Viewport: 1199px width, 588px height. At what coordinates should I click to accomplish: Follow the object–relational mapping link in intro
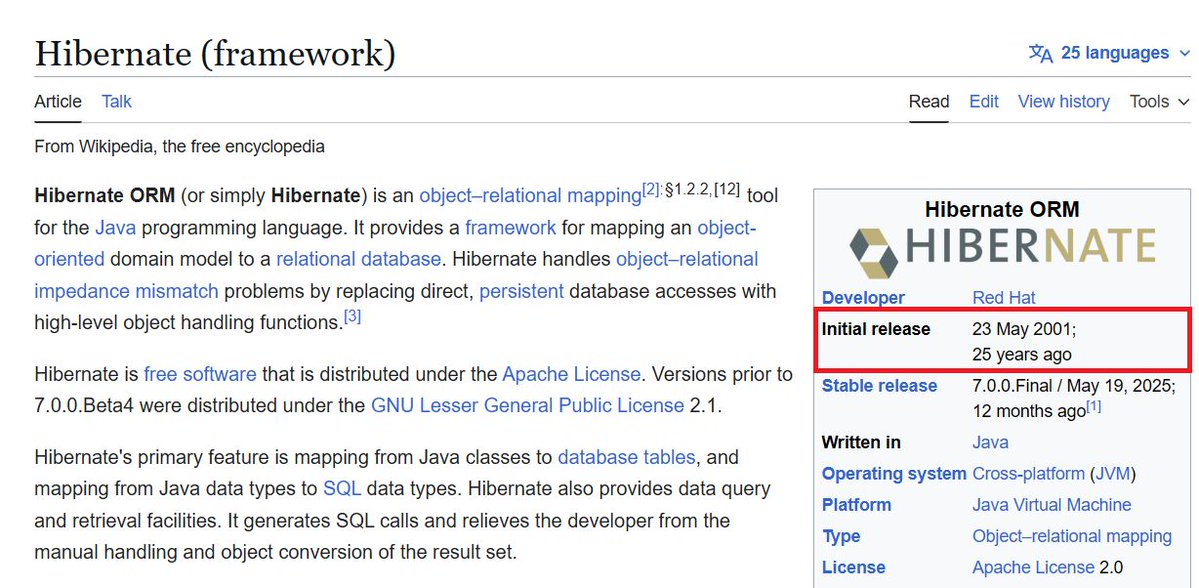click(x=530, y=196)
